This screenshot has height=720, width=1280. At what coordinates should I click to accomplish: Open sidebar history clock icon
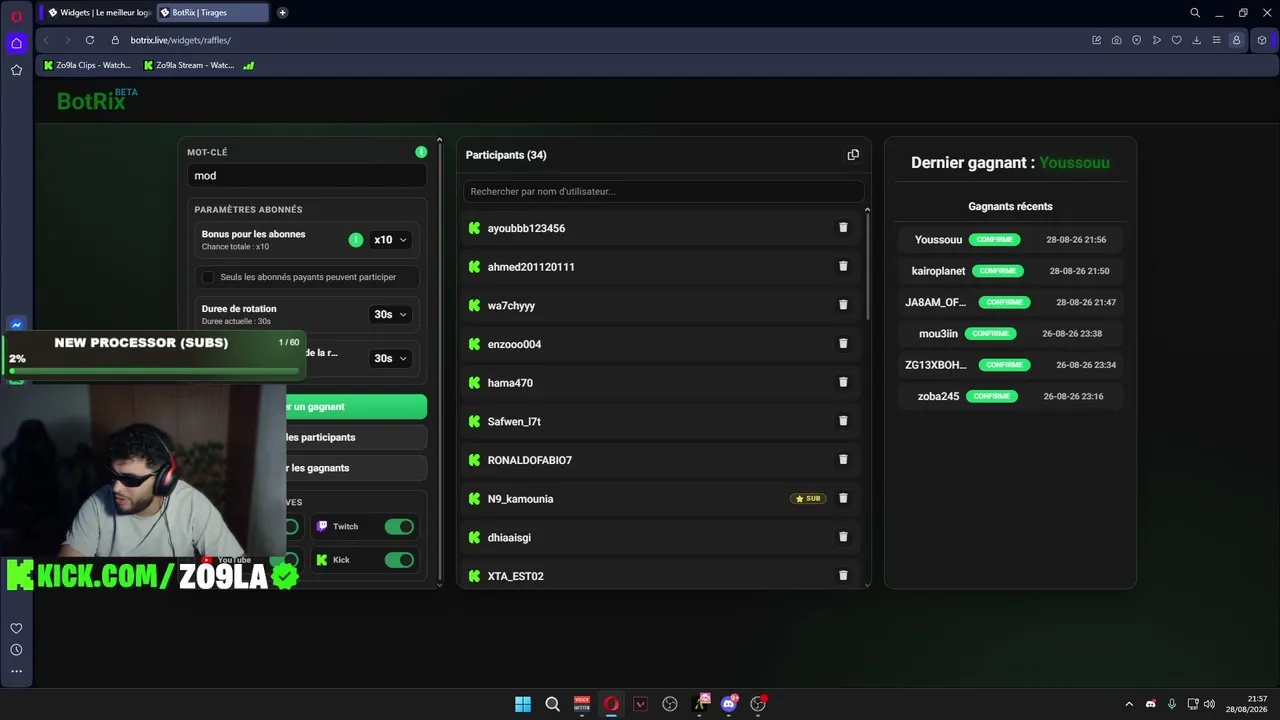coord(16,650)
